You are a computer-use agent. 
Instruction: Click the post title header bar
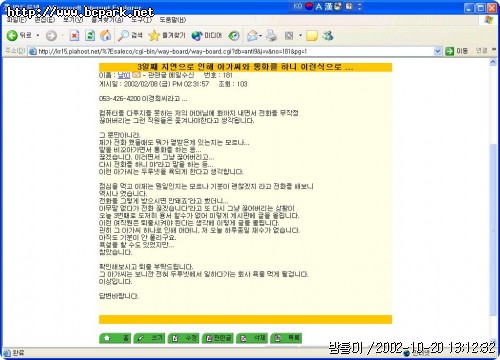pos(245,67)
